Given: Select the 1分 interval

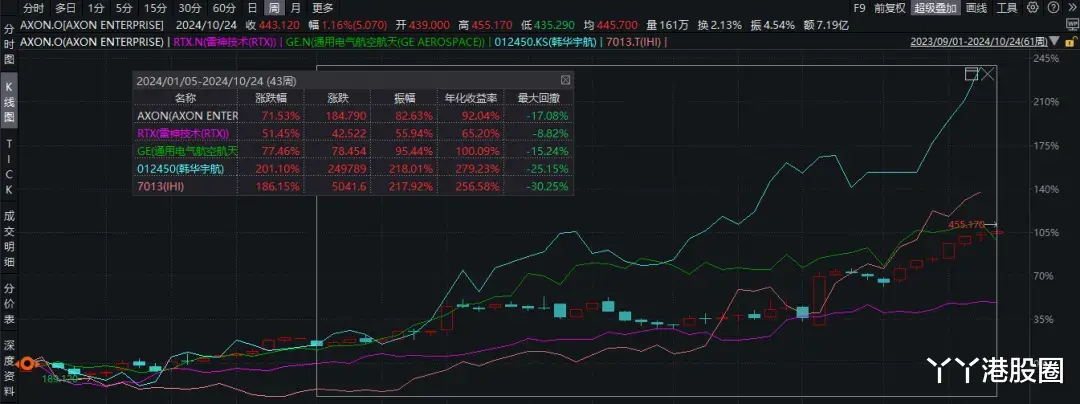Looking at the screenshot, I should pyautogui.click(x=96, y=8).
